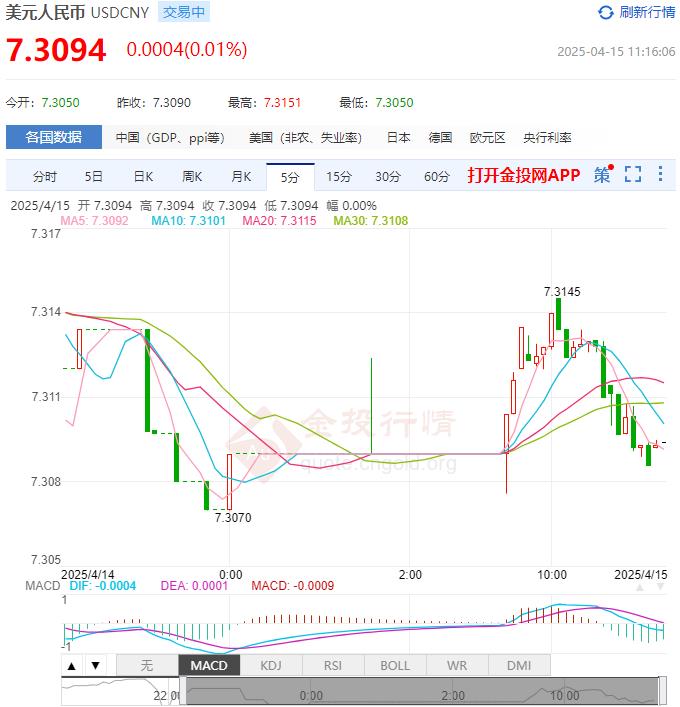Screen dimensions: 680x707
Task: Select WR indicator option
Action: tap(457, 666)
